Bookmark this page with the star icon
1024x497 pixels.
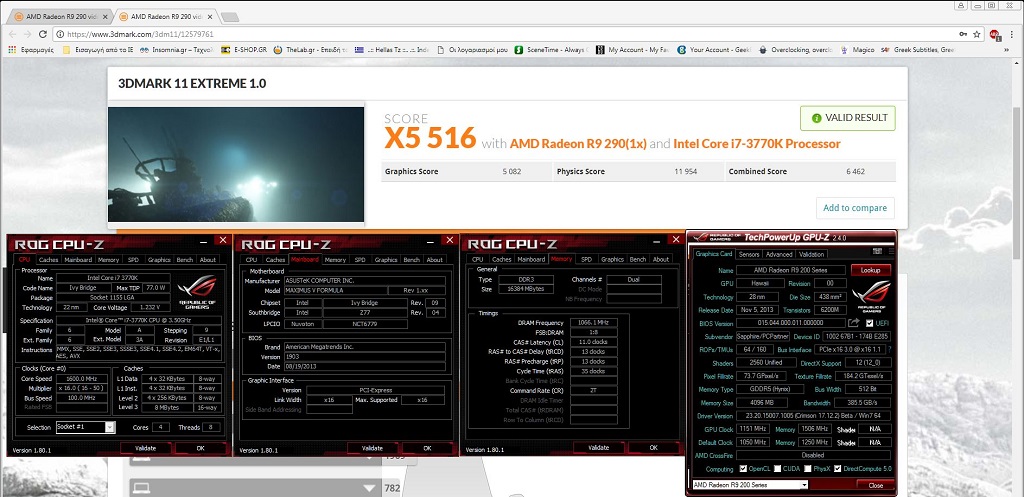[x=977, y=34]
